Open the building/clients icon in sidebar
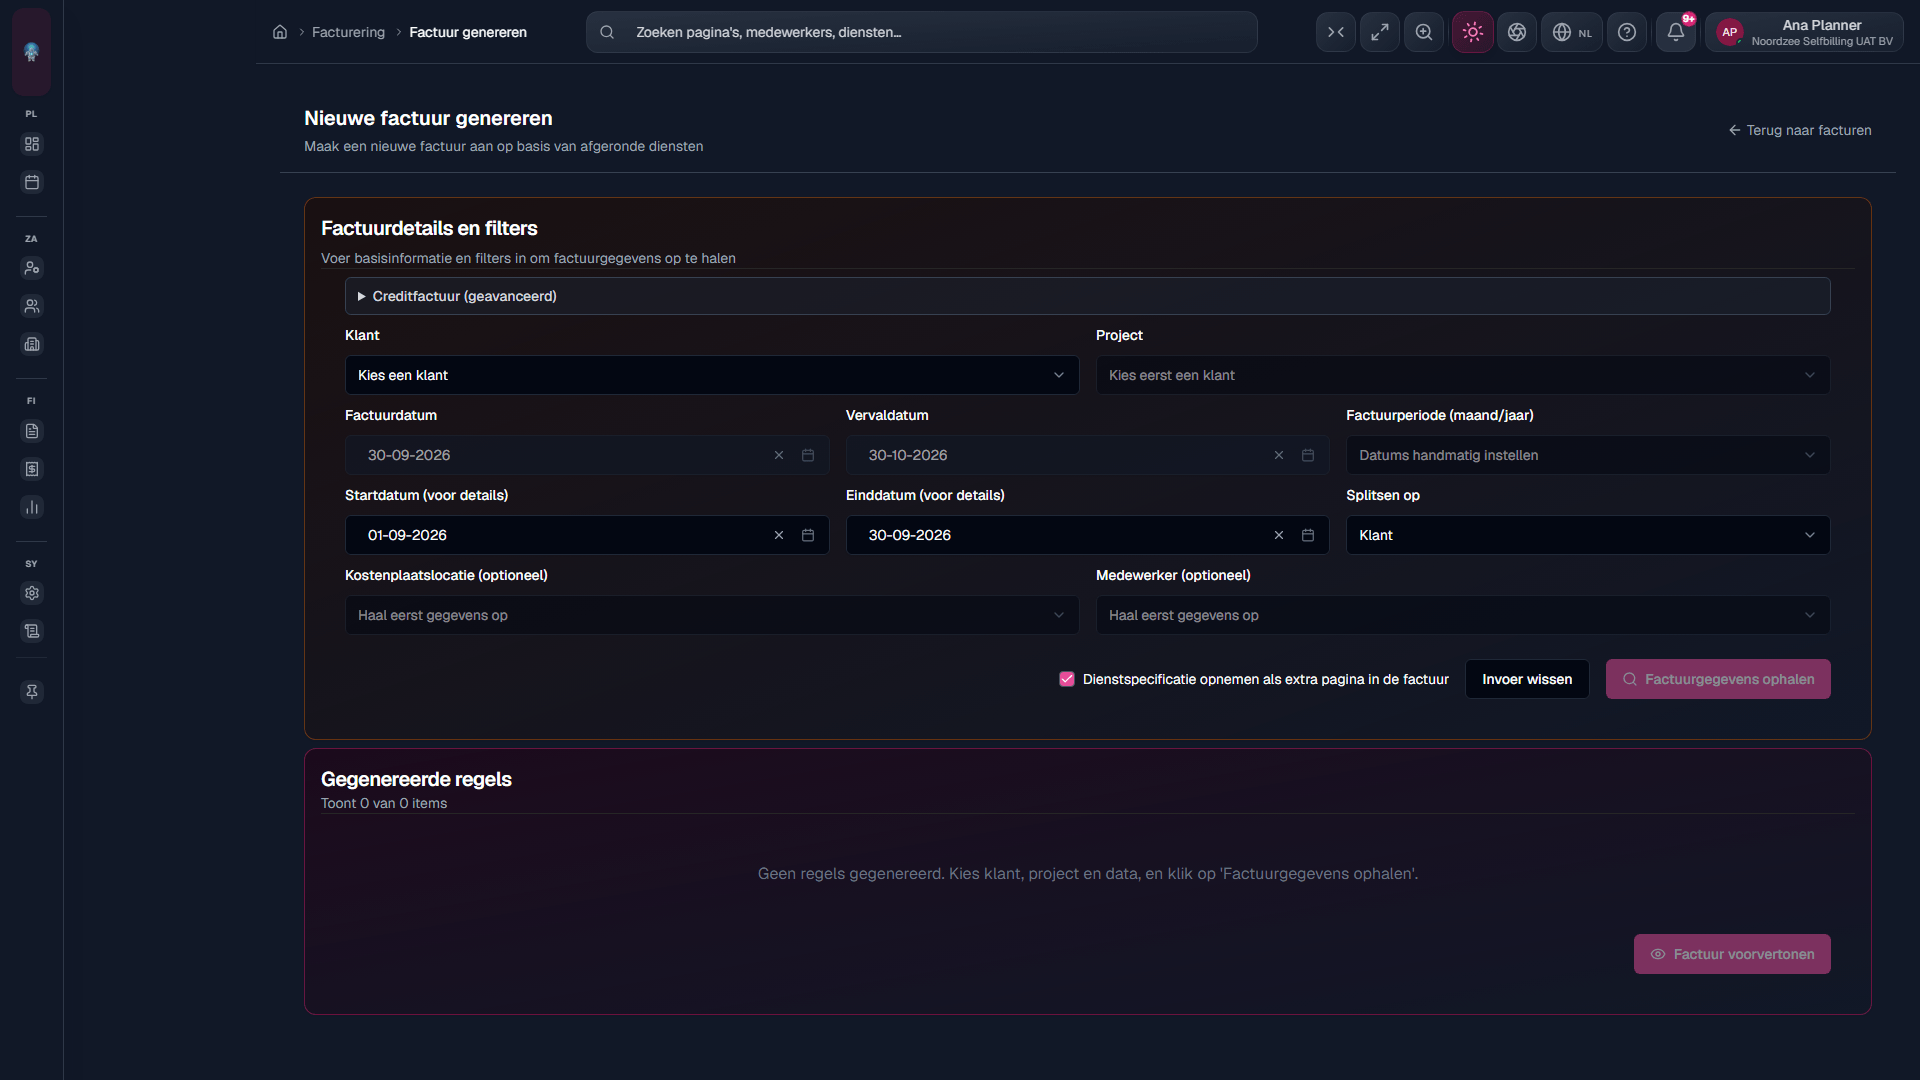 pos(32,344)
